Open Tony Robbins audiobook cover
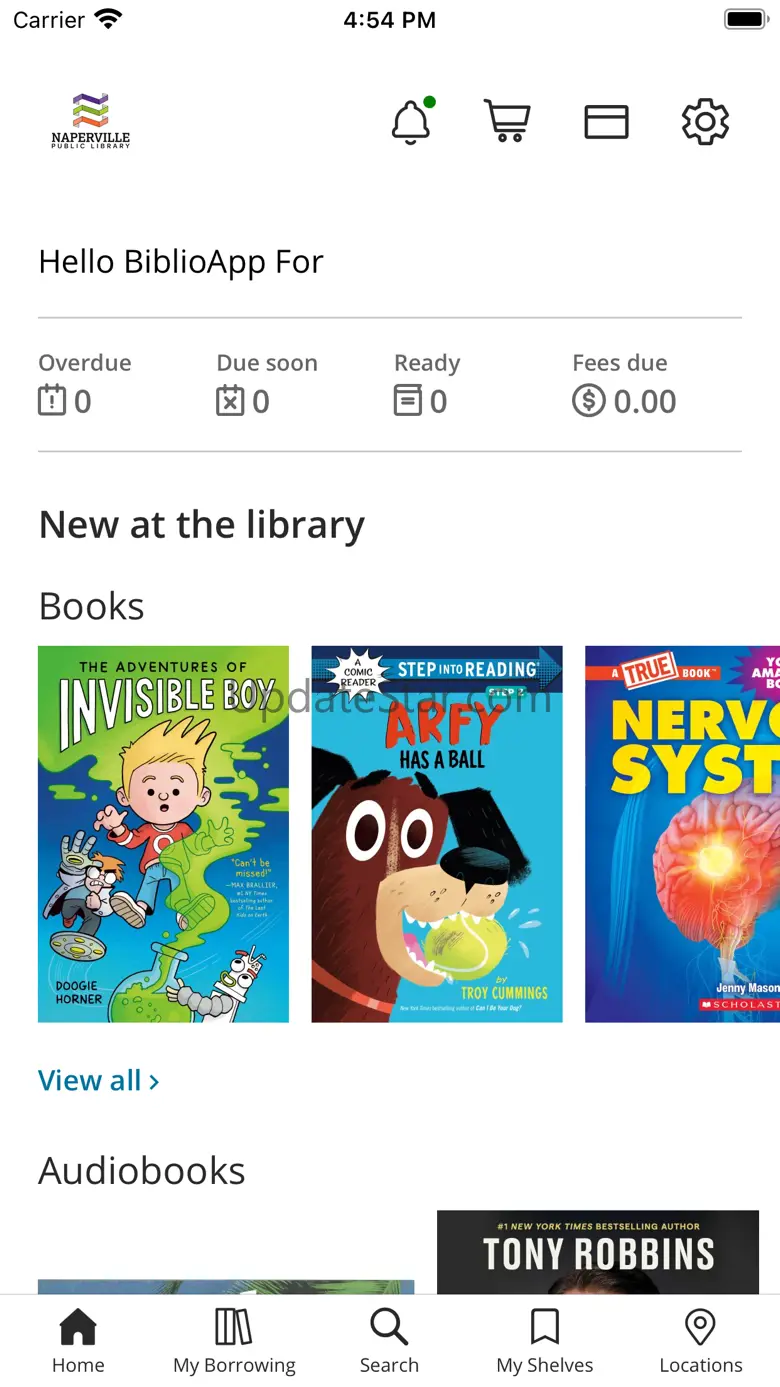Image resolution: width=780 pixels, height=1387 pixels. 598,1253
